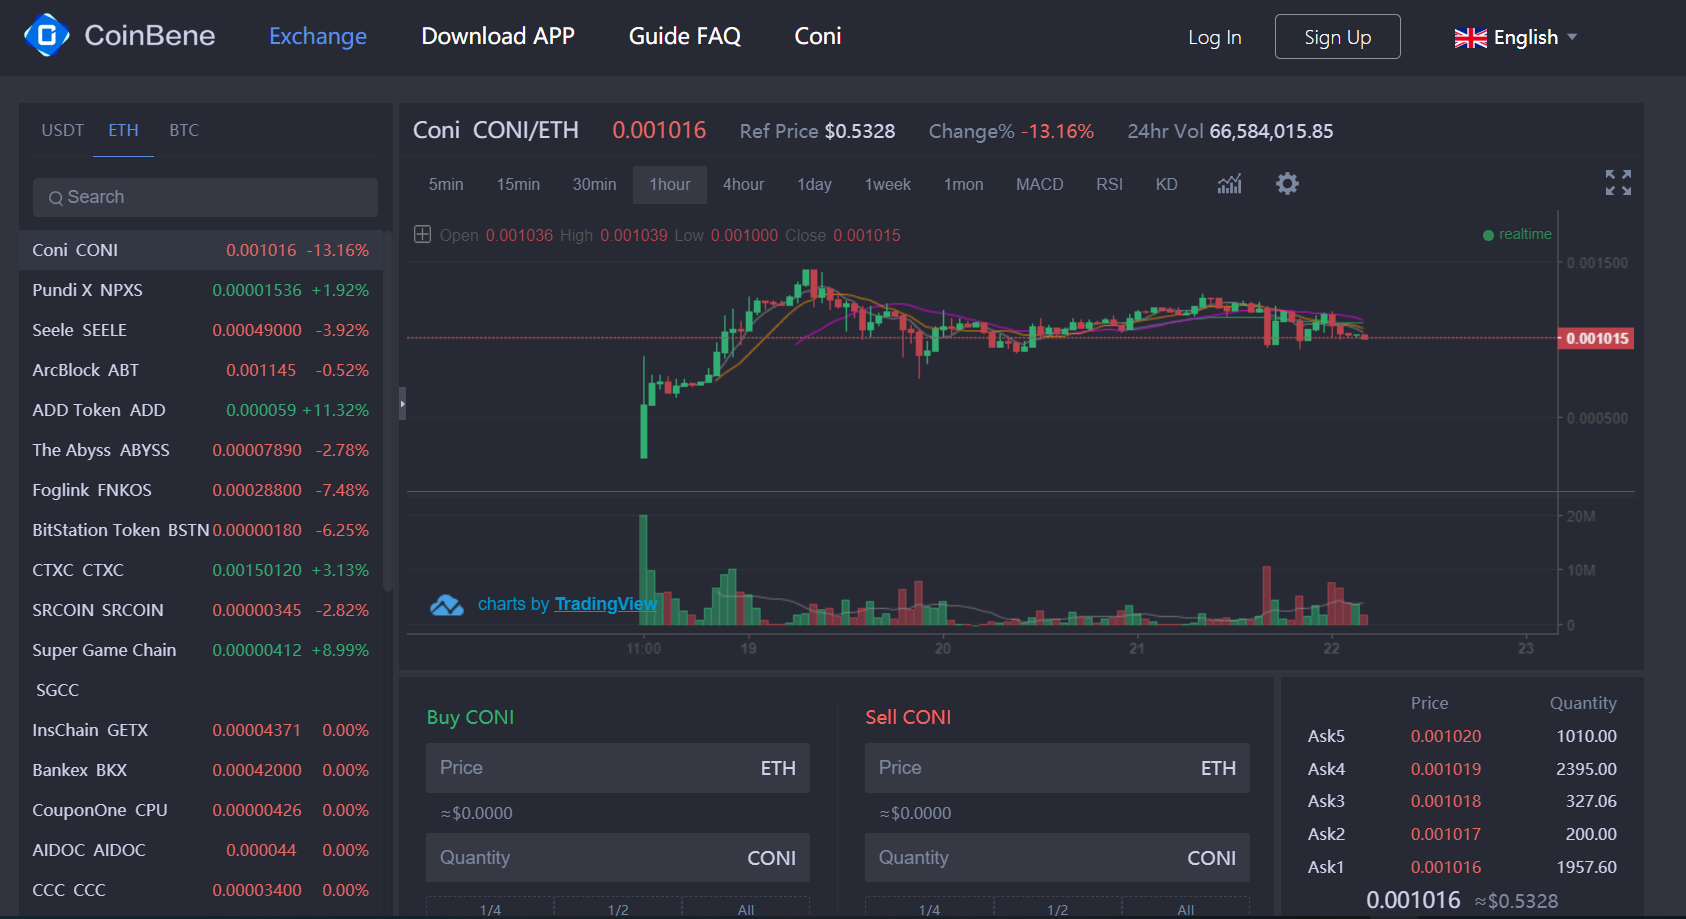Select the BitStation Token BSTN pair
Image resolution: width=1686 pixels, height=919 pixels.
point(201,530)
